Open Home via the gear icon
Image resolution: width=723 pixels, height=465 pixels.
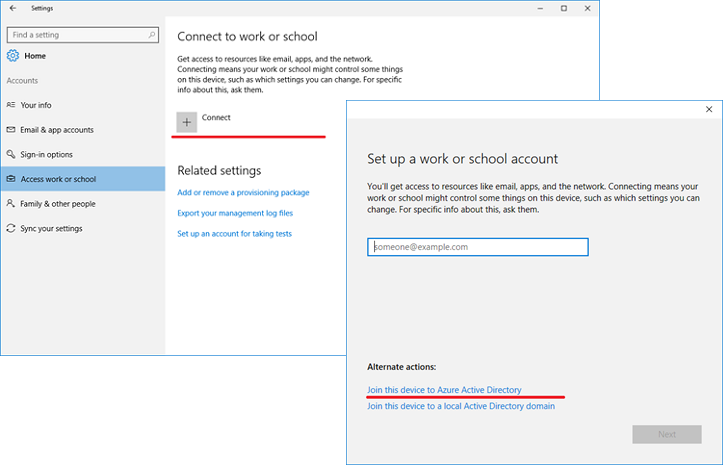(x=13, y=56)
